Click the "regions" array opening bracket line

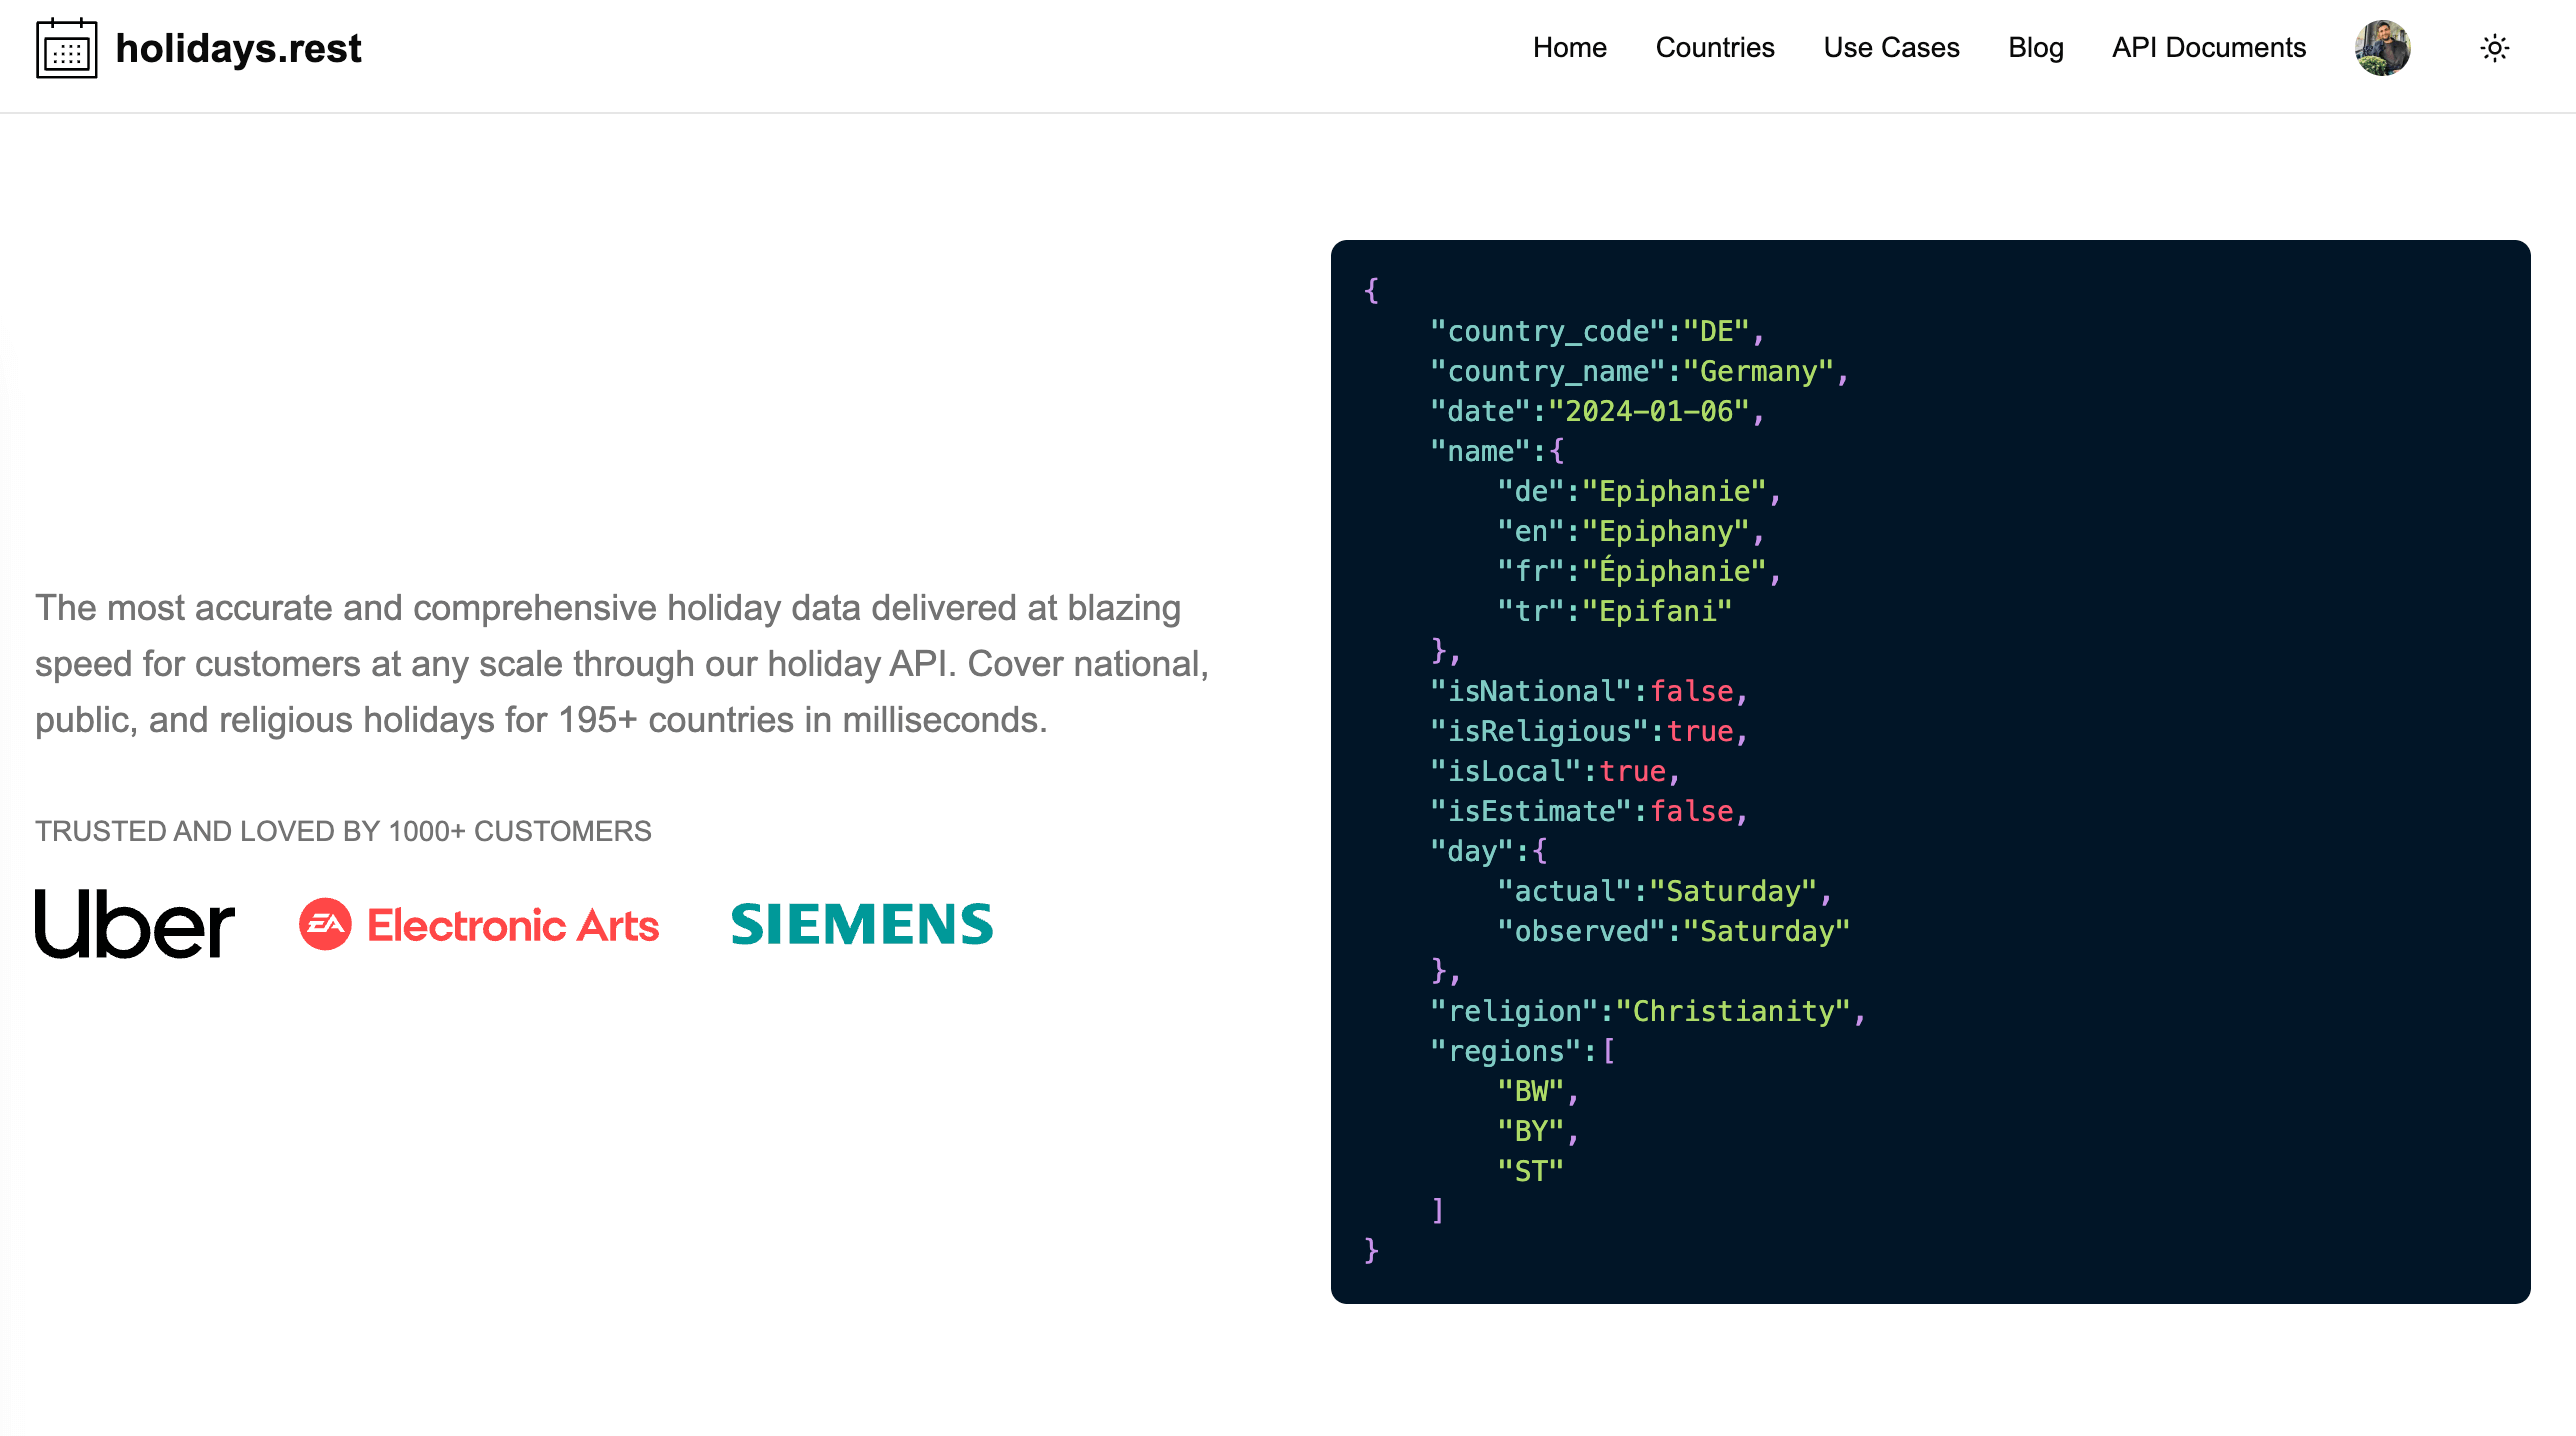(x=1522, y=1051)
